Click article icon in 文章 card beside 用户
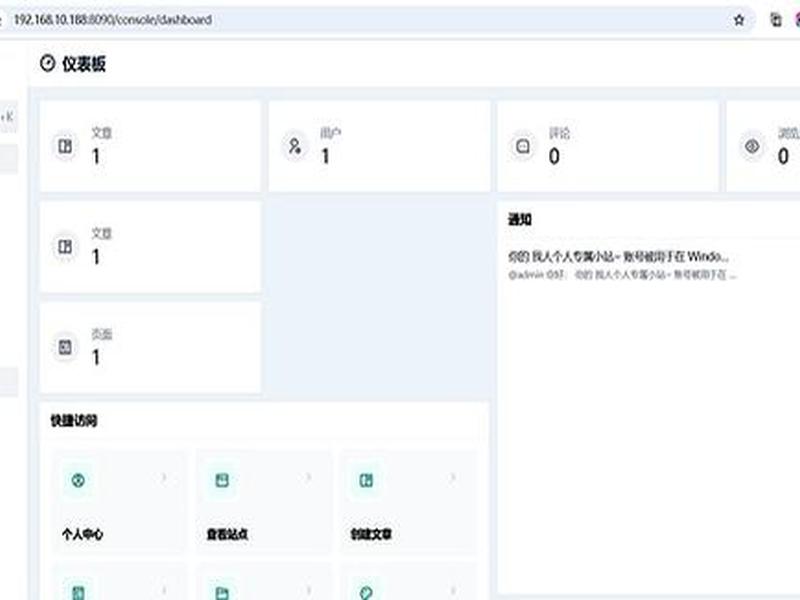 (65, 146)
